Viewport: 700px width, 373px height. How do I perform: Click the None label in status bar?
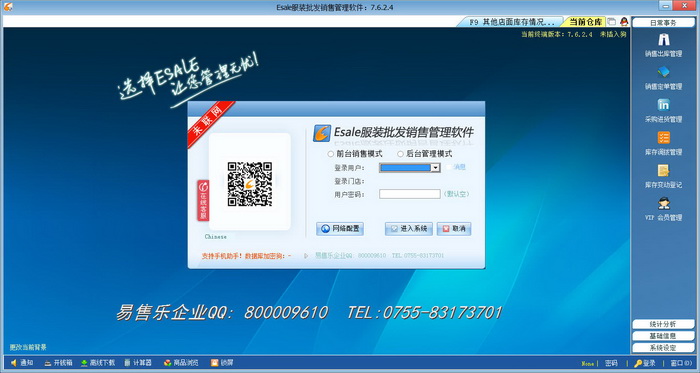point(588,364)
